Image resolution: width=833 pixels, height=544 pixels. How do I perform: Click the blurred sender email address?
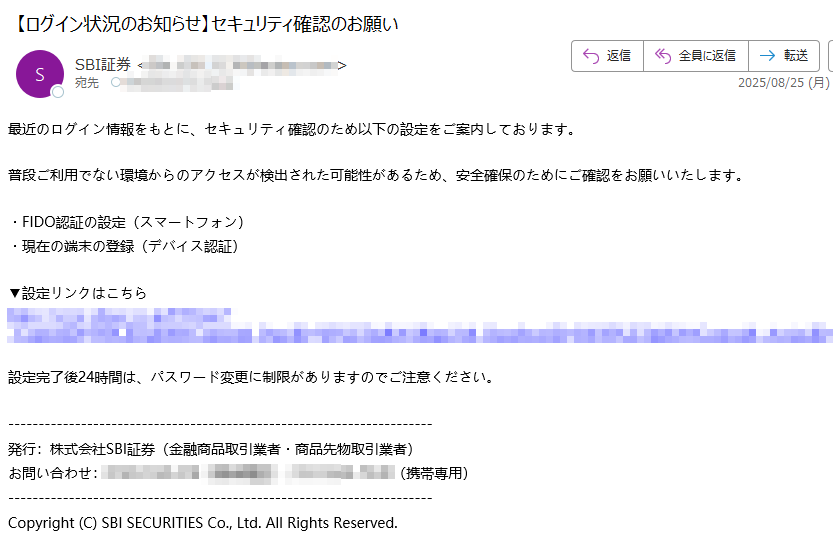pos(242,65)
